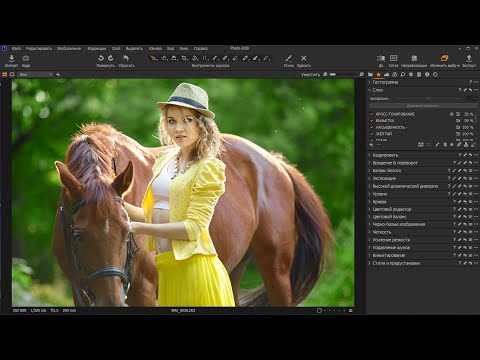
Task: Click the picker icon on the White Balance row
Action: click(x=454, y=171)
